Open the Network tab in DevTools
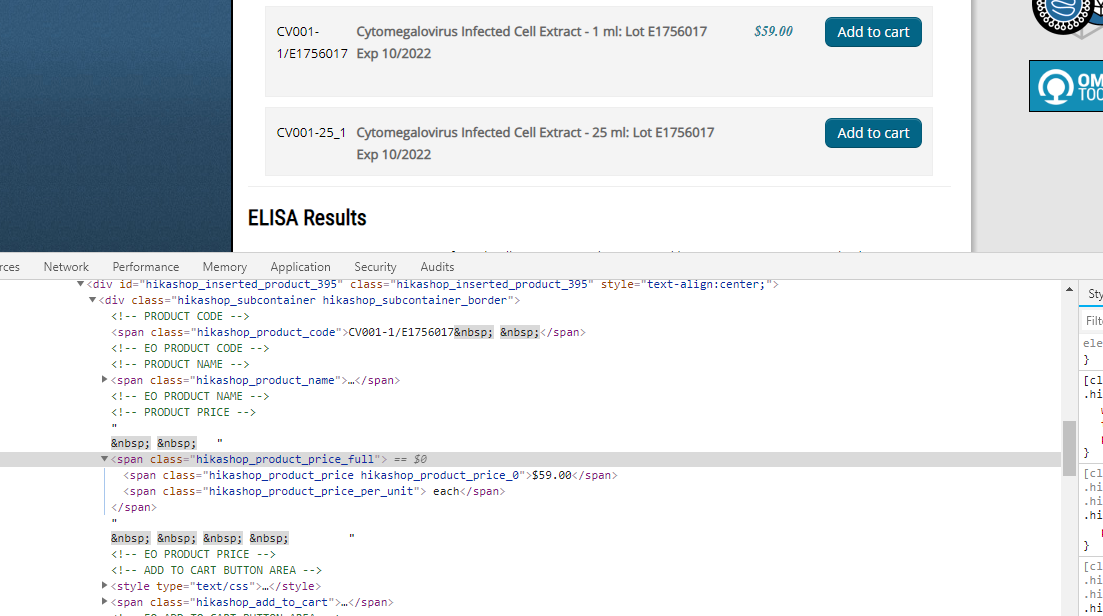The height and width of the screenshot is (616, 1103). click(x=66, y=267)
